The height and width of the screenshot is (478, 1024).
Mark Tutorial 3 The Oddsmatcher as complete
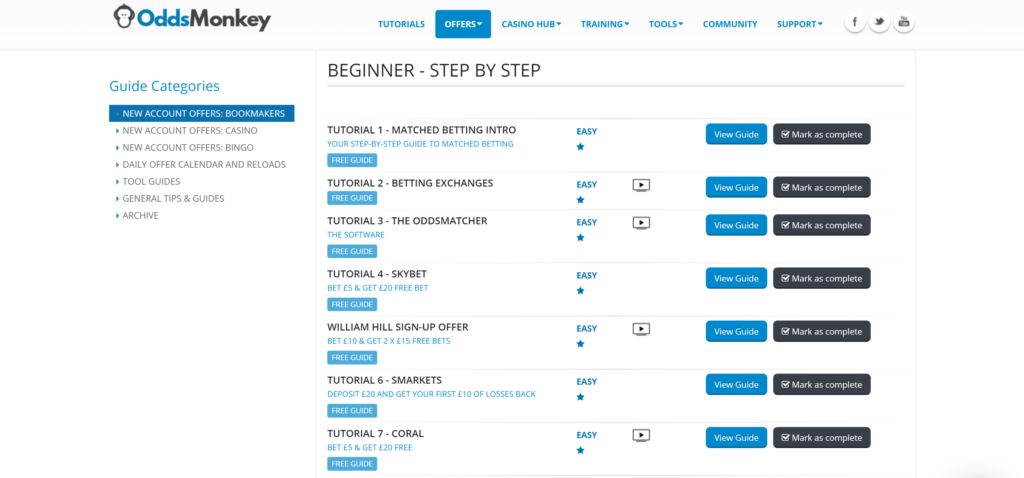[822, 225]
